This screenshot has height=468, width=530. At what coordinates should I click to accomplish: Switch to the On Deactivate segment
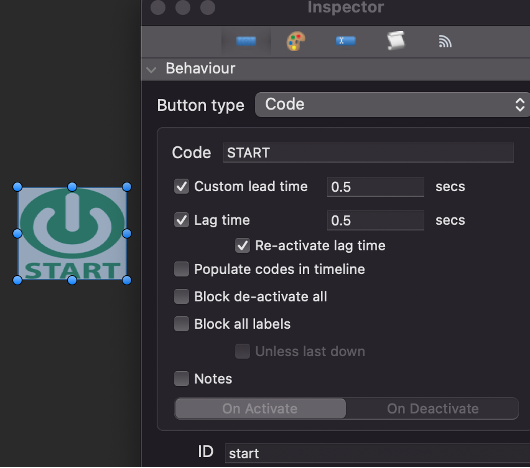pos(432,409)
